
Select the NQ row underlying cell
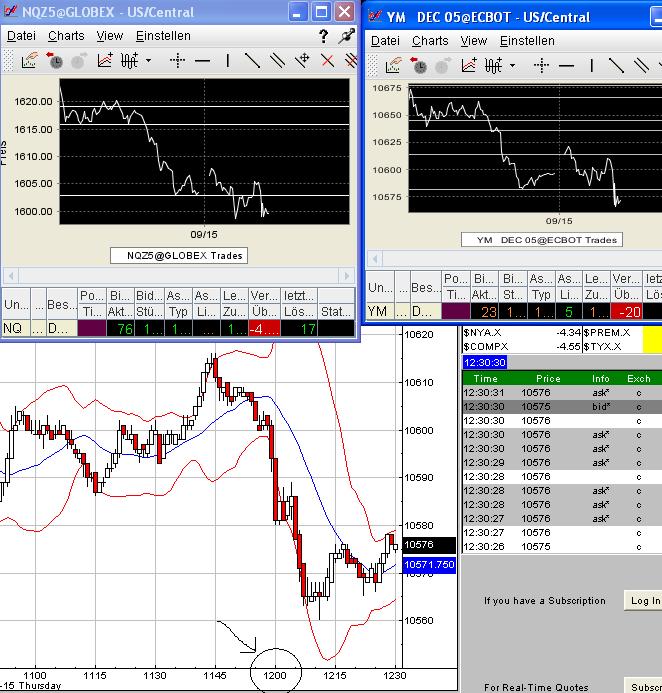[x=16, y=328]
